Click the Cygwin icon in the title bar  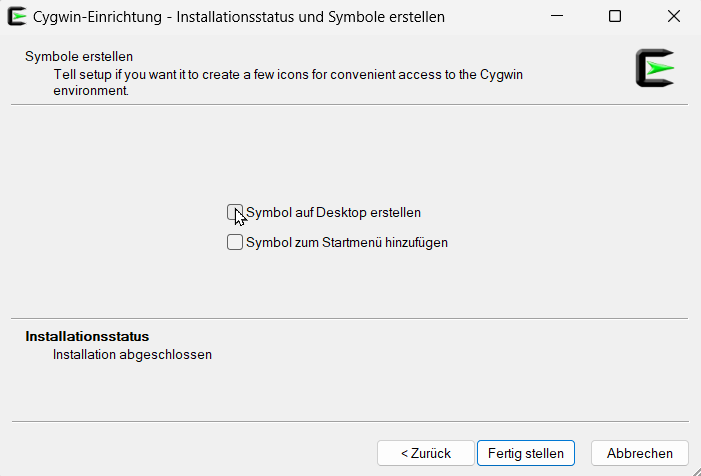point(16,17)
